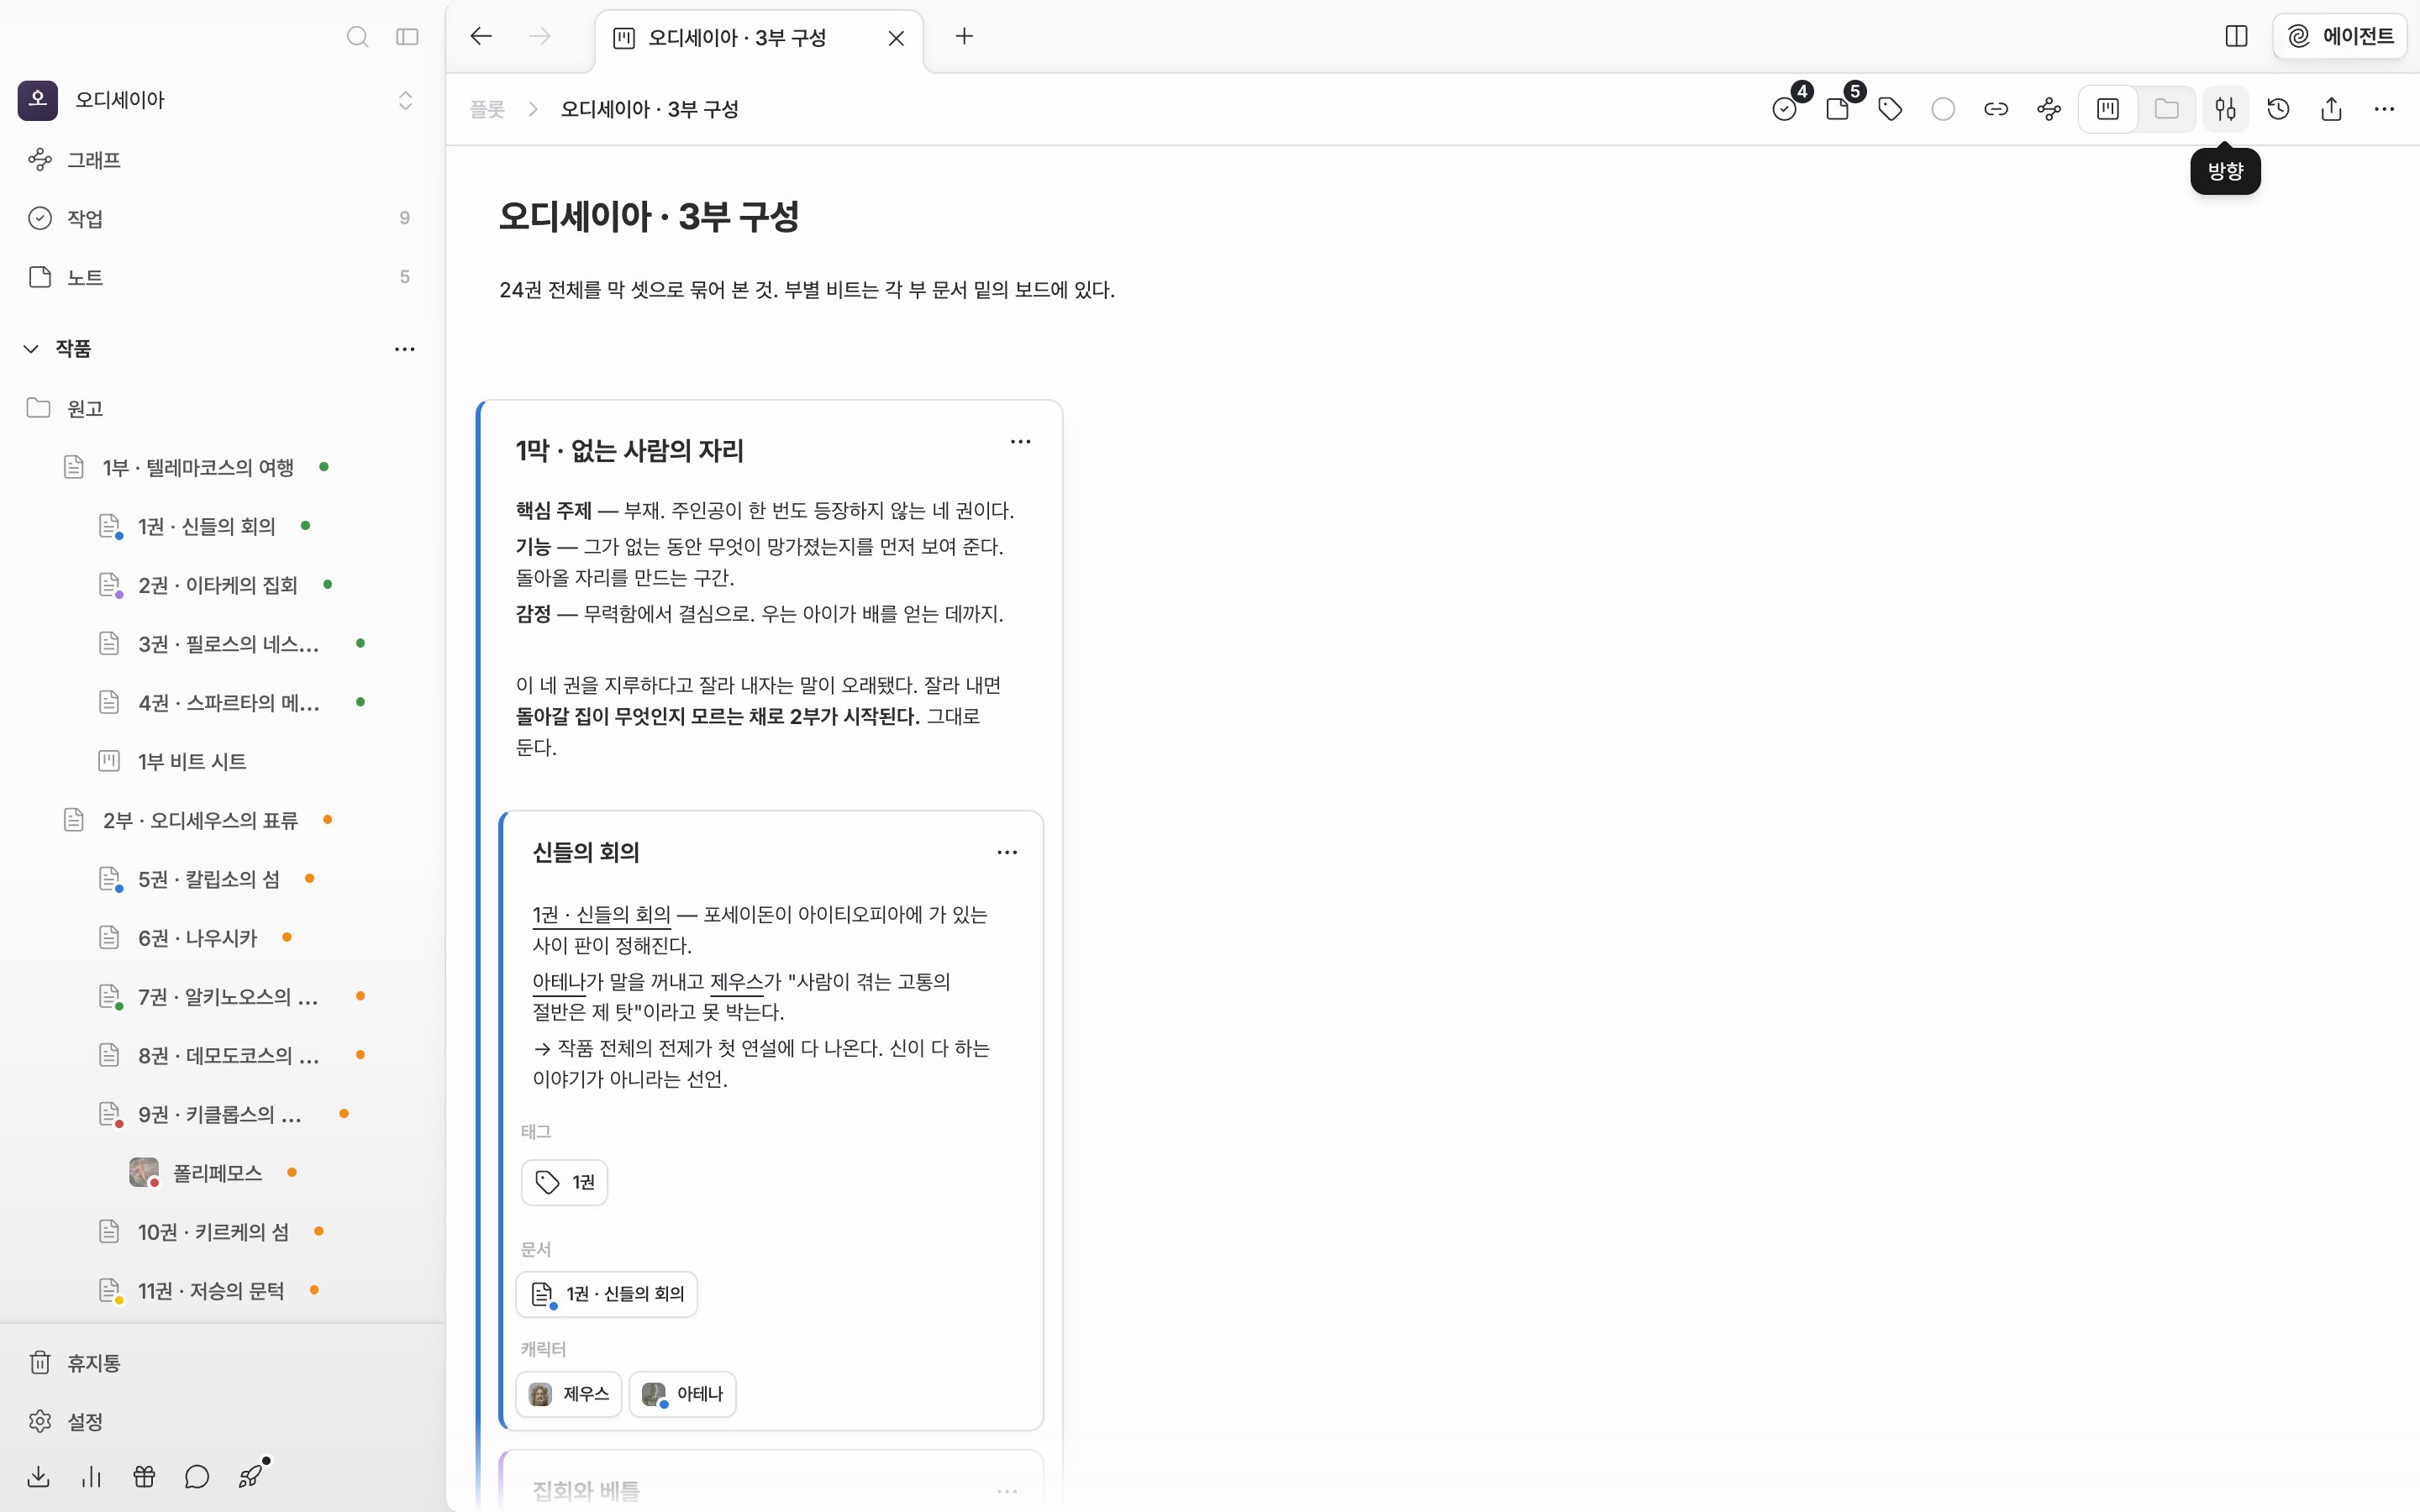Click the 방향 sliders icon
The width and height of the screenshot is (2420, 1512).
click(x=2225, y=109)
